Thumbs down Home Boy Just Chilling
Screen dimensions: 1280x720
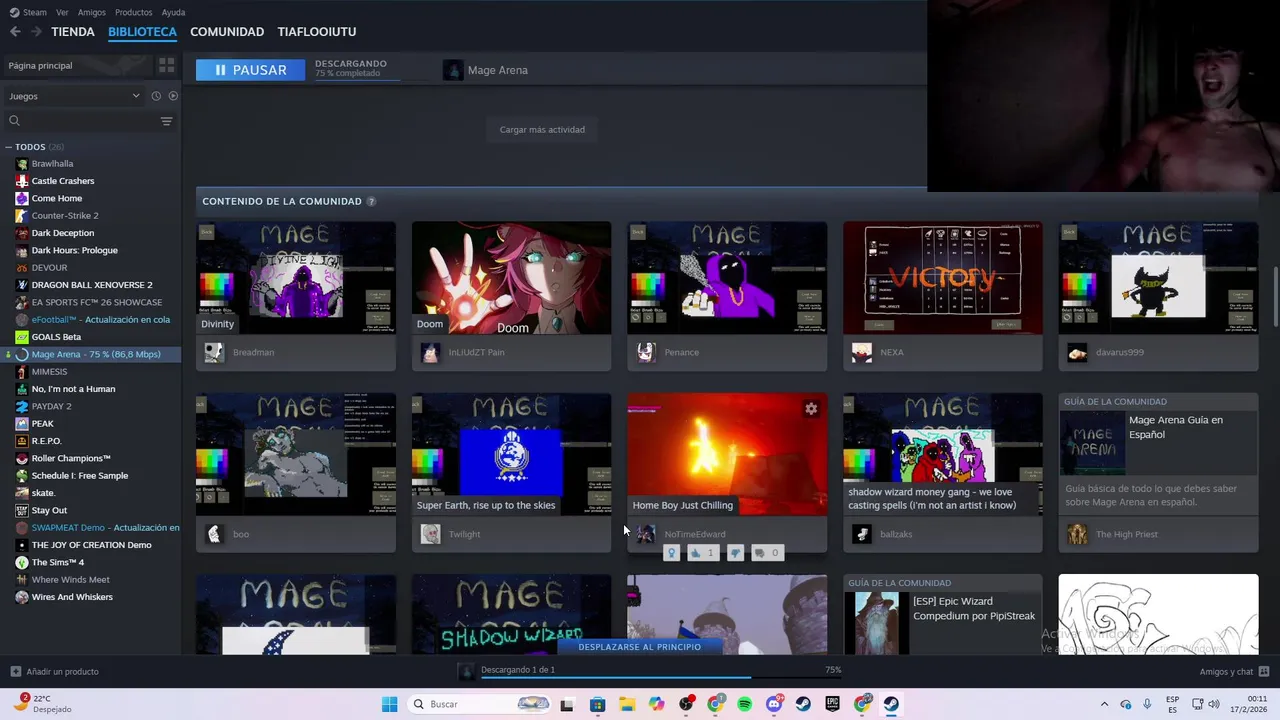point(736,553)
